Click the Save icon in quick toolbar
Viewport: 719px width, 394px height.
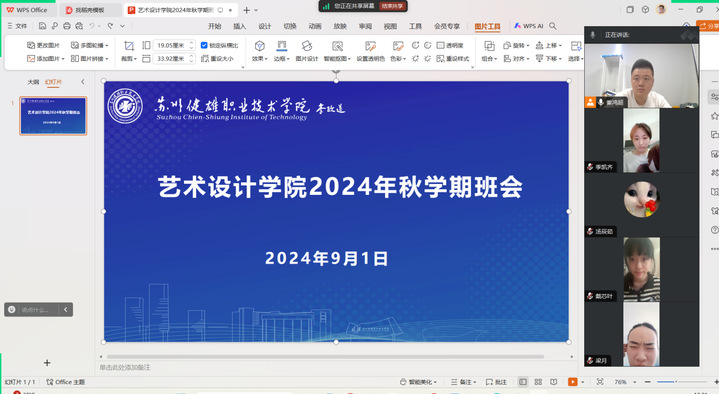click(x=42, y=26)
